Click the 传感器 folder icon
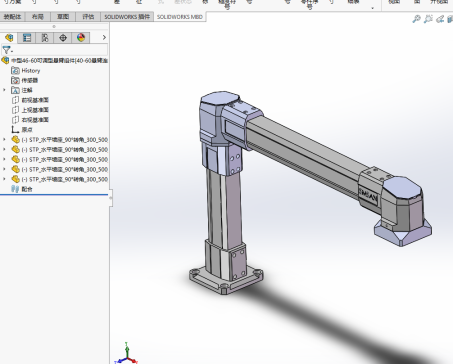 [15, 80]
